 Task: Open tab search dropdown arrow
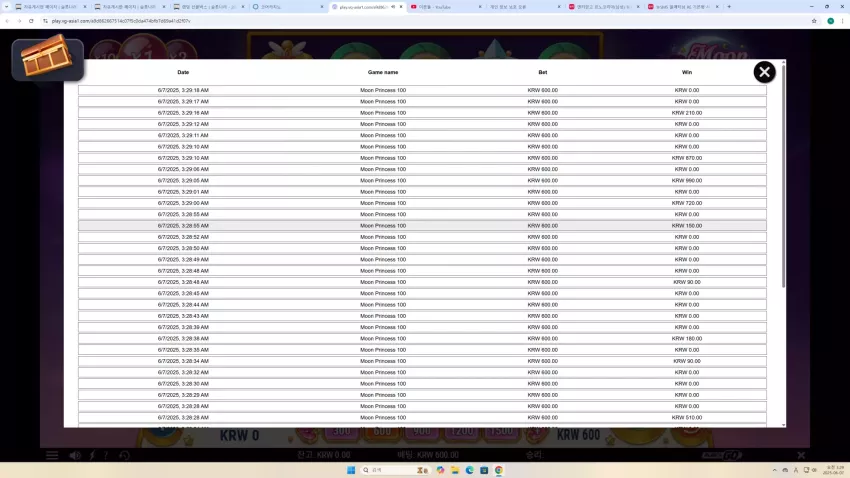click(x=6, y=7)
